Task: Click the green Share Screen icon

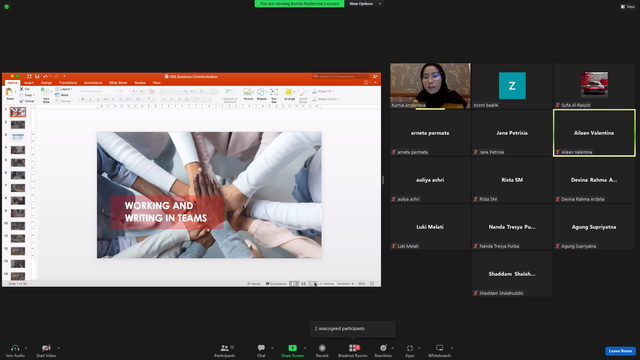Action: click(x=292, y=348)
